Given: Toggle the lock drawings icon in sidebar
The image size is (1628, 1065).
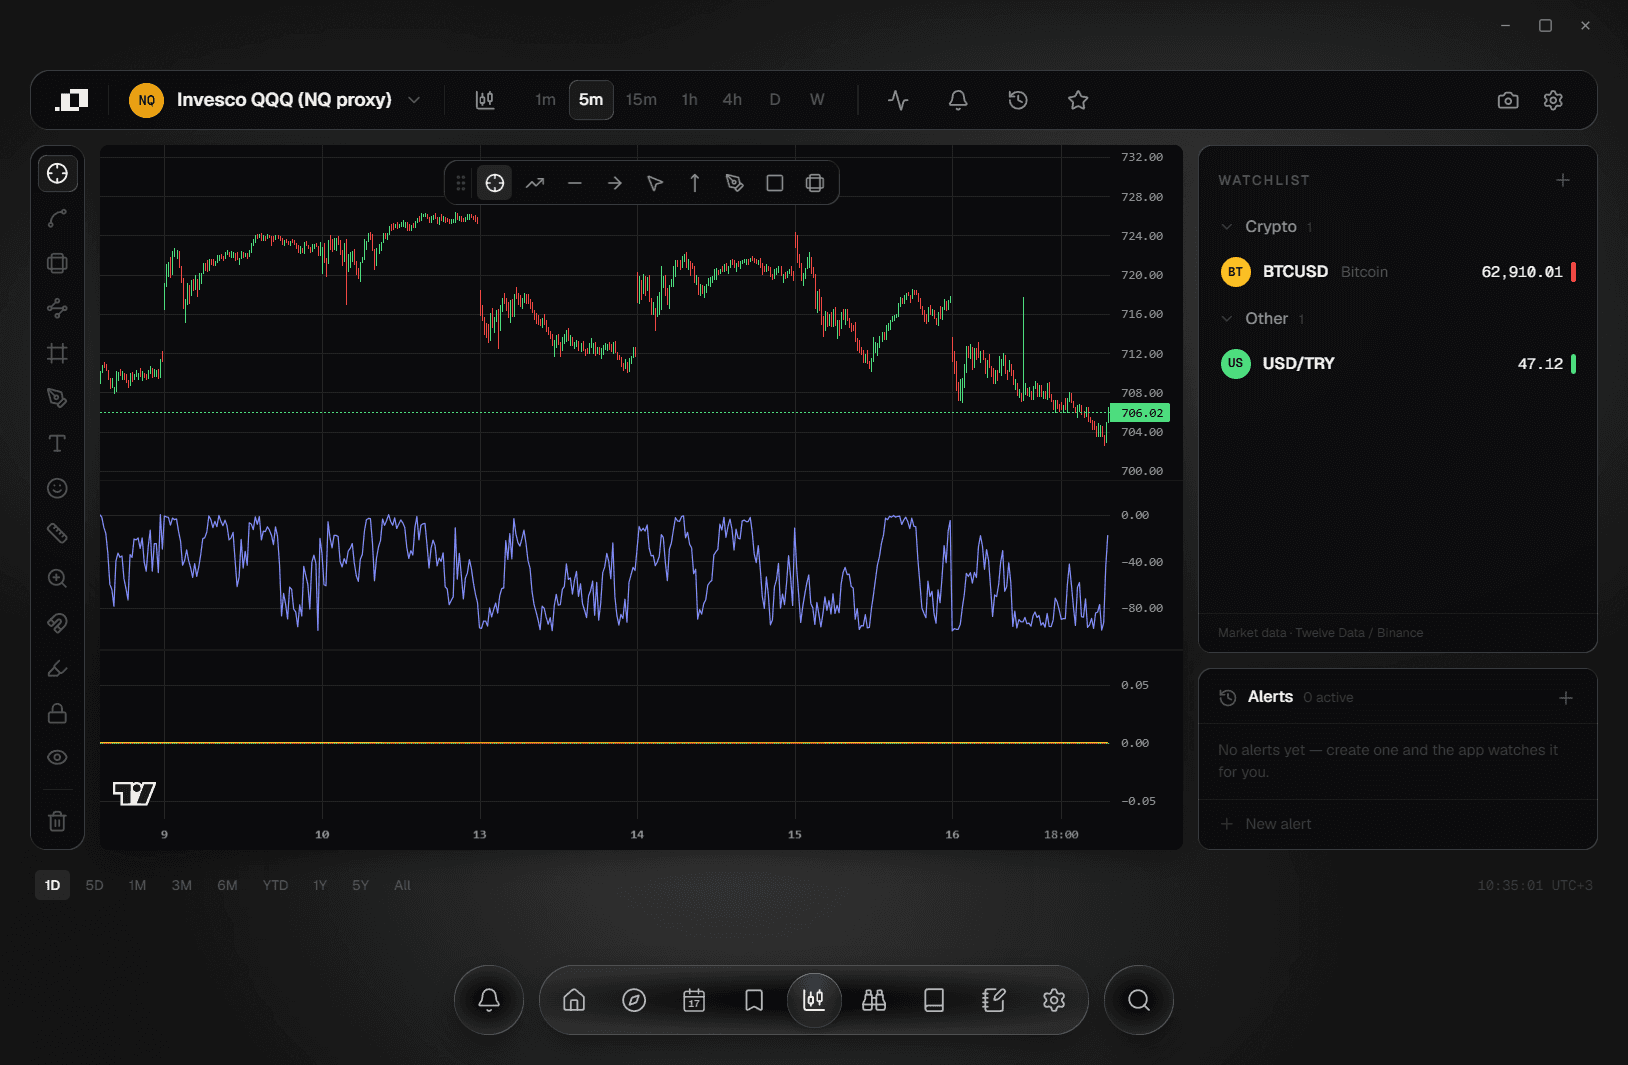Looking at the screenshot, I should point(57,713).
